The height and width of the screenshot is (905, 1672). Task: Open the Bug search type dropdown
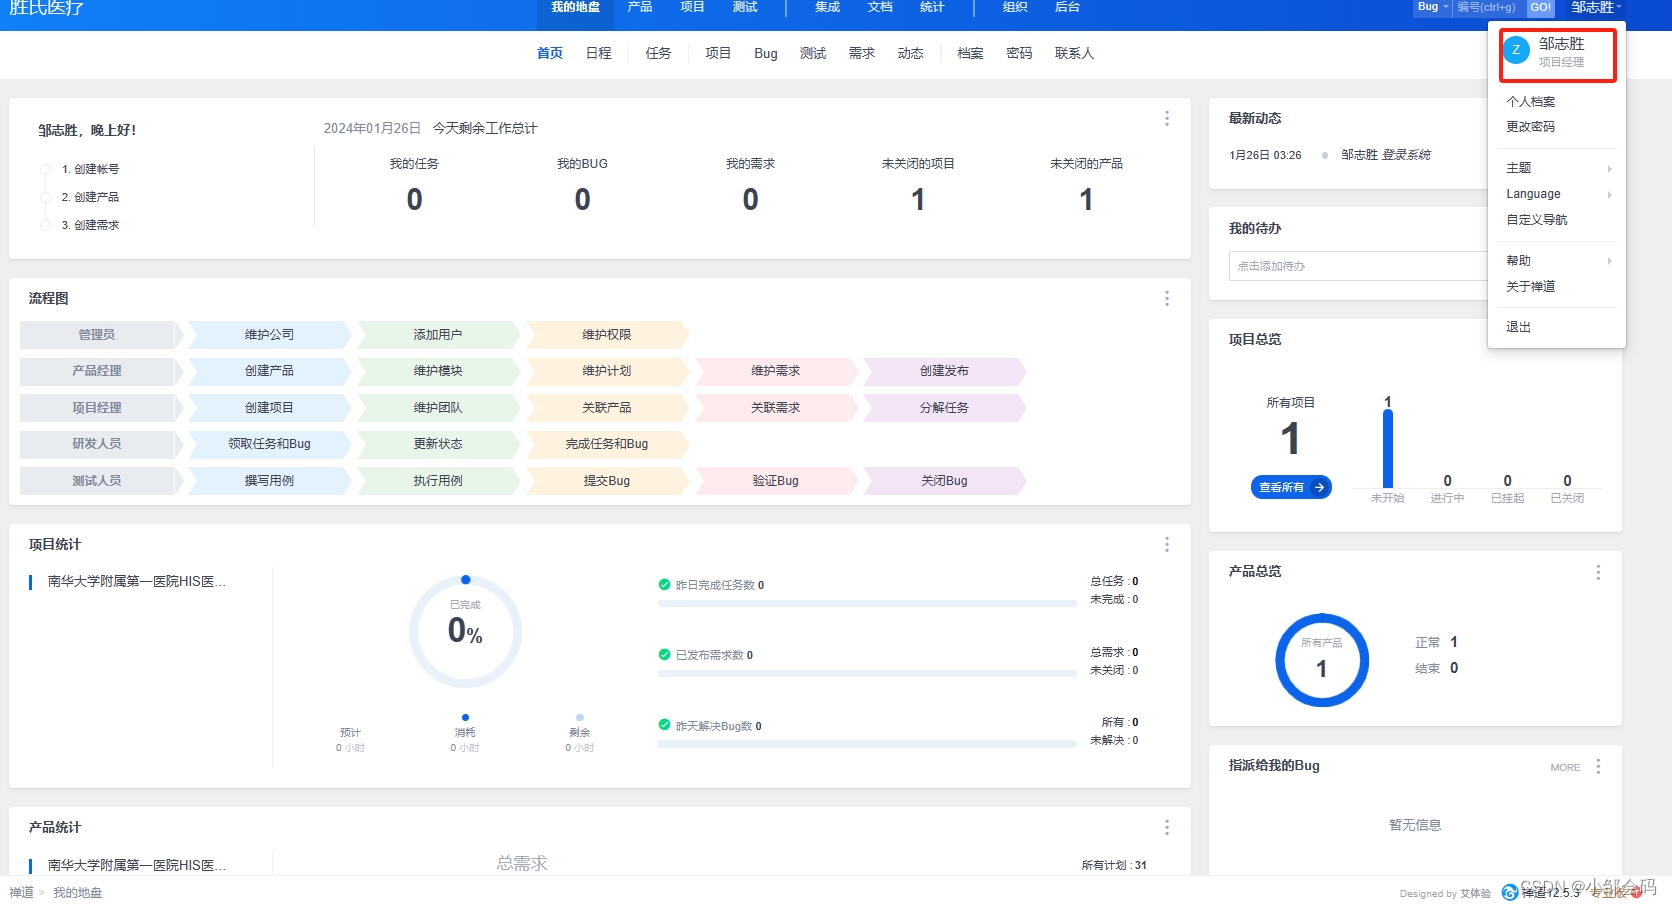tap(1432, 7)
